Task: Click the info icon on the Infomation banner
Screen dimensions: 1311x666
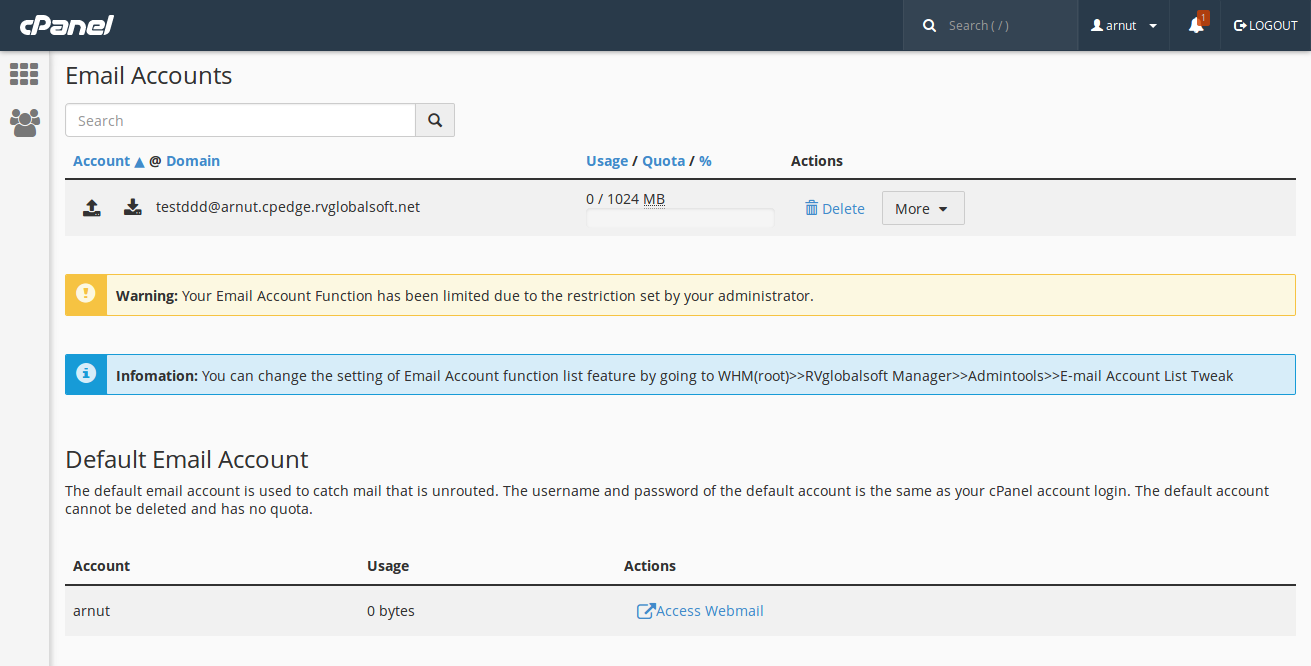Action: pyautogui.click(x=85, y=374)
